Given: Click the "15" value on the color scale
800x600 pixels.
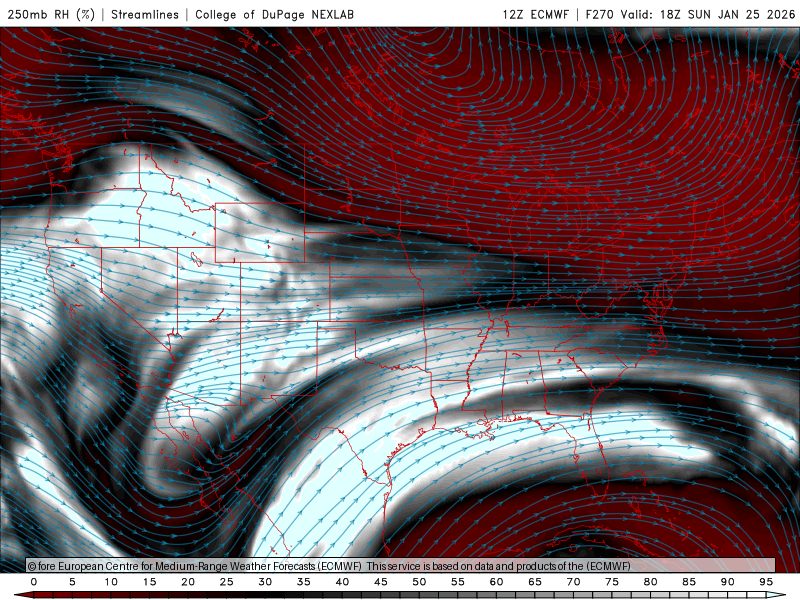Looking at the screenshot, I should (149, 582).
